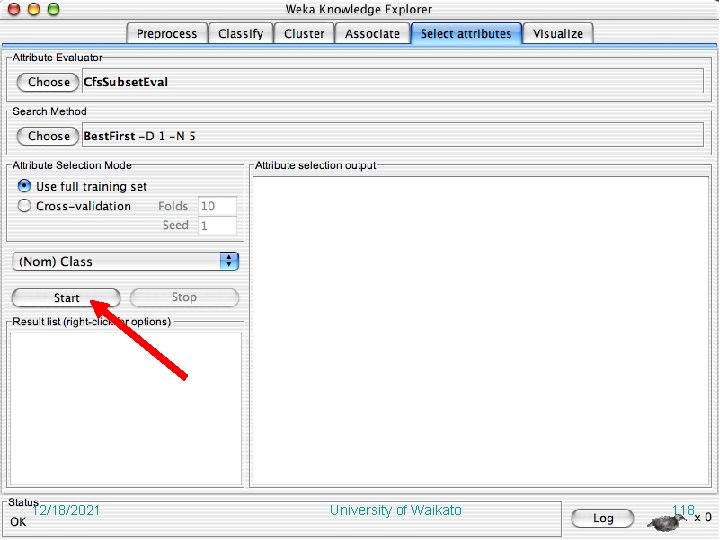Image resolution: width=720 pixels, height=540 pixels.
Task: Choose a different Search Method
Action: pyautogui.click(x=48, y=136)
